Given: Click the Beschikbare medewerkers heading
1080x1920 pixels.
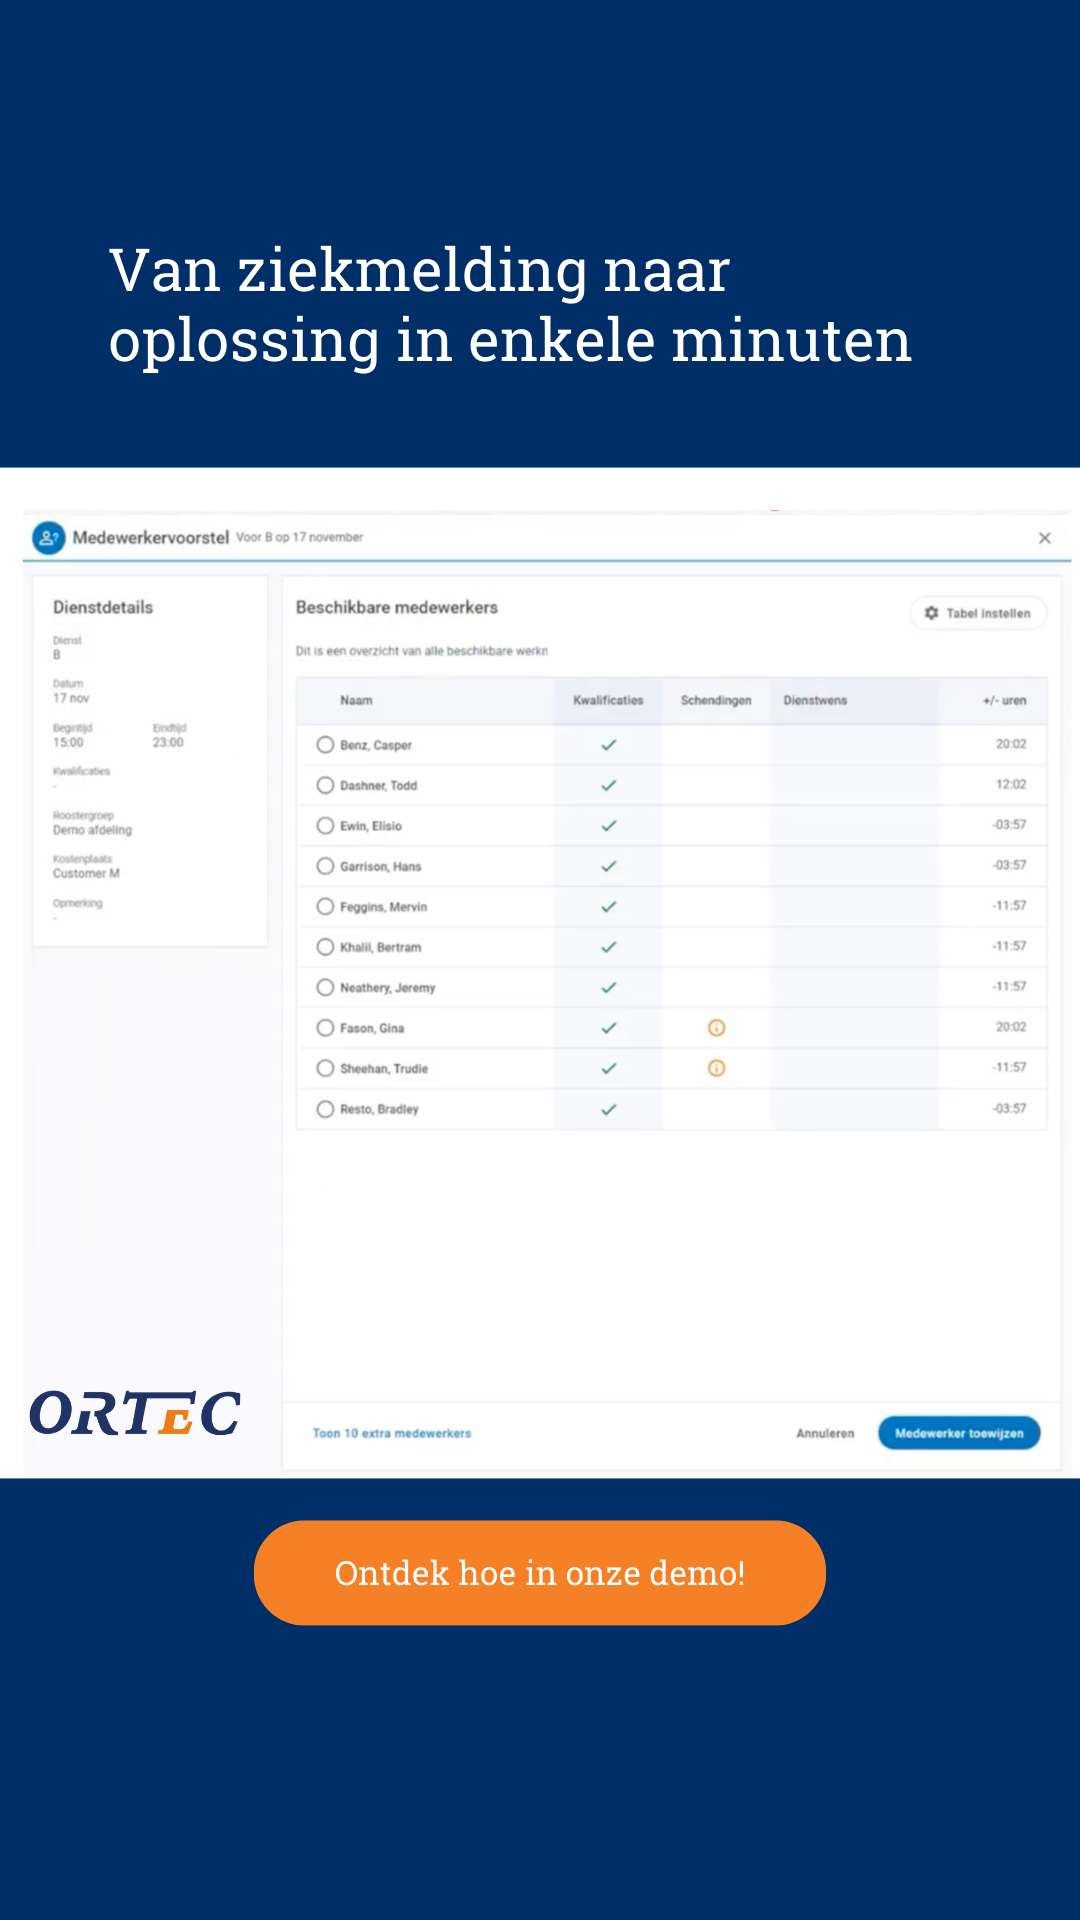Looking at the screenshot, I should coord(397,607).
